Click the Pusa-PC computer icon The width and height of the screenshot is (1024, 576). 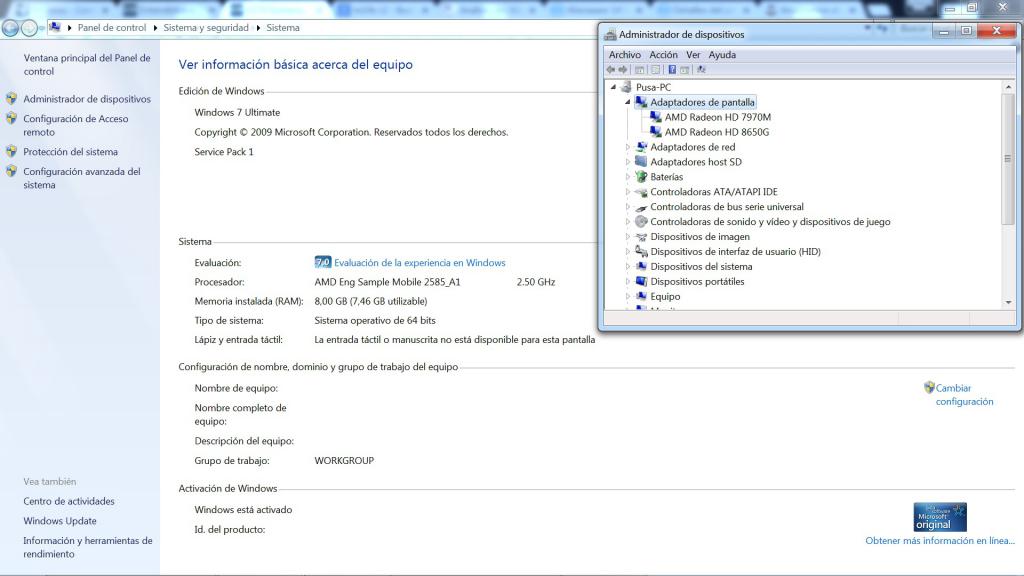(x=626, y=87)
